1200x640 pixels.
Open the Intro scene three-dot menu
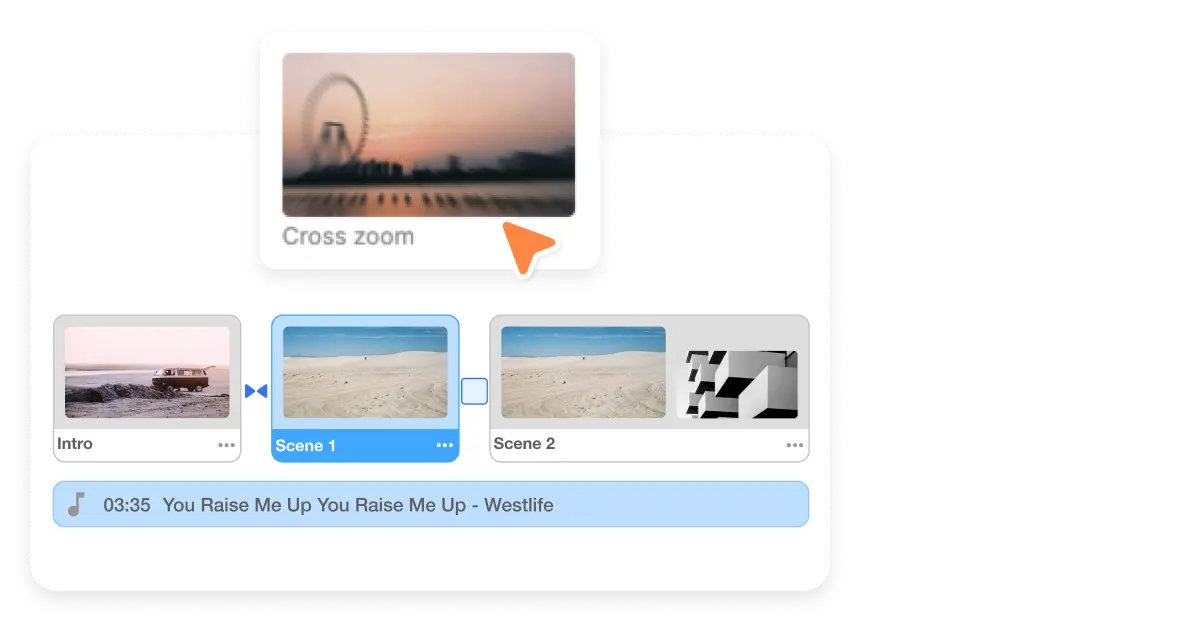point(227,446)
